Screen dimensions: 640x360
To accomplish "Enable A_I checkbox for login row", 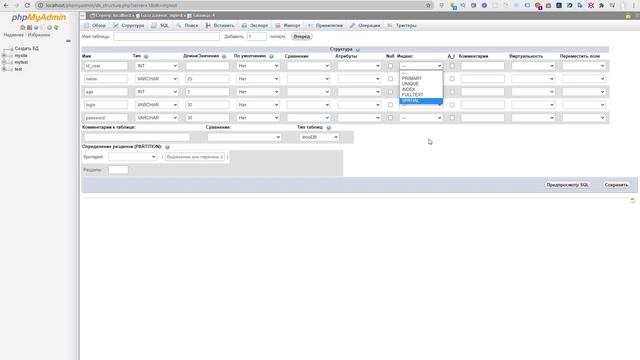I will coord(452,105).
